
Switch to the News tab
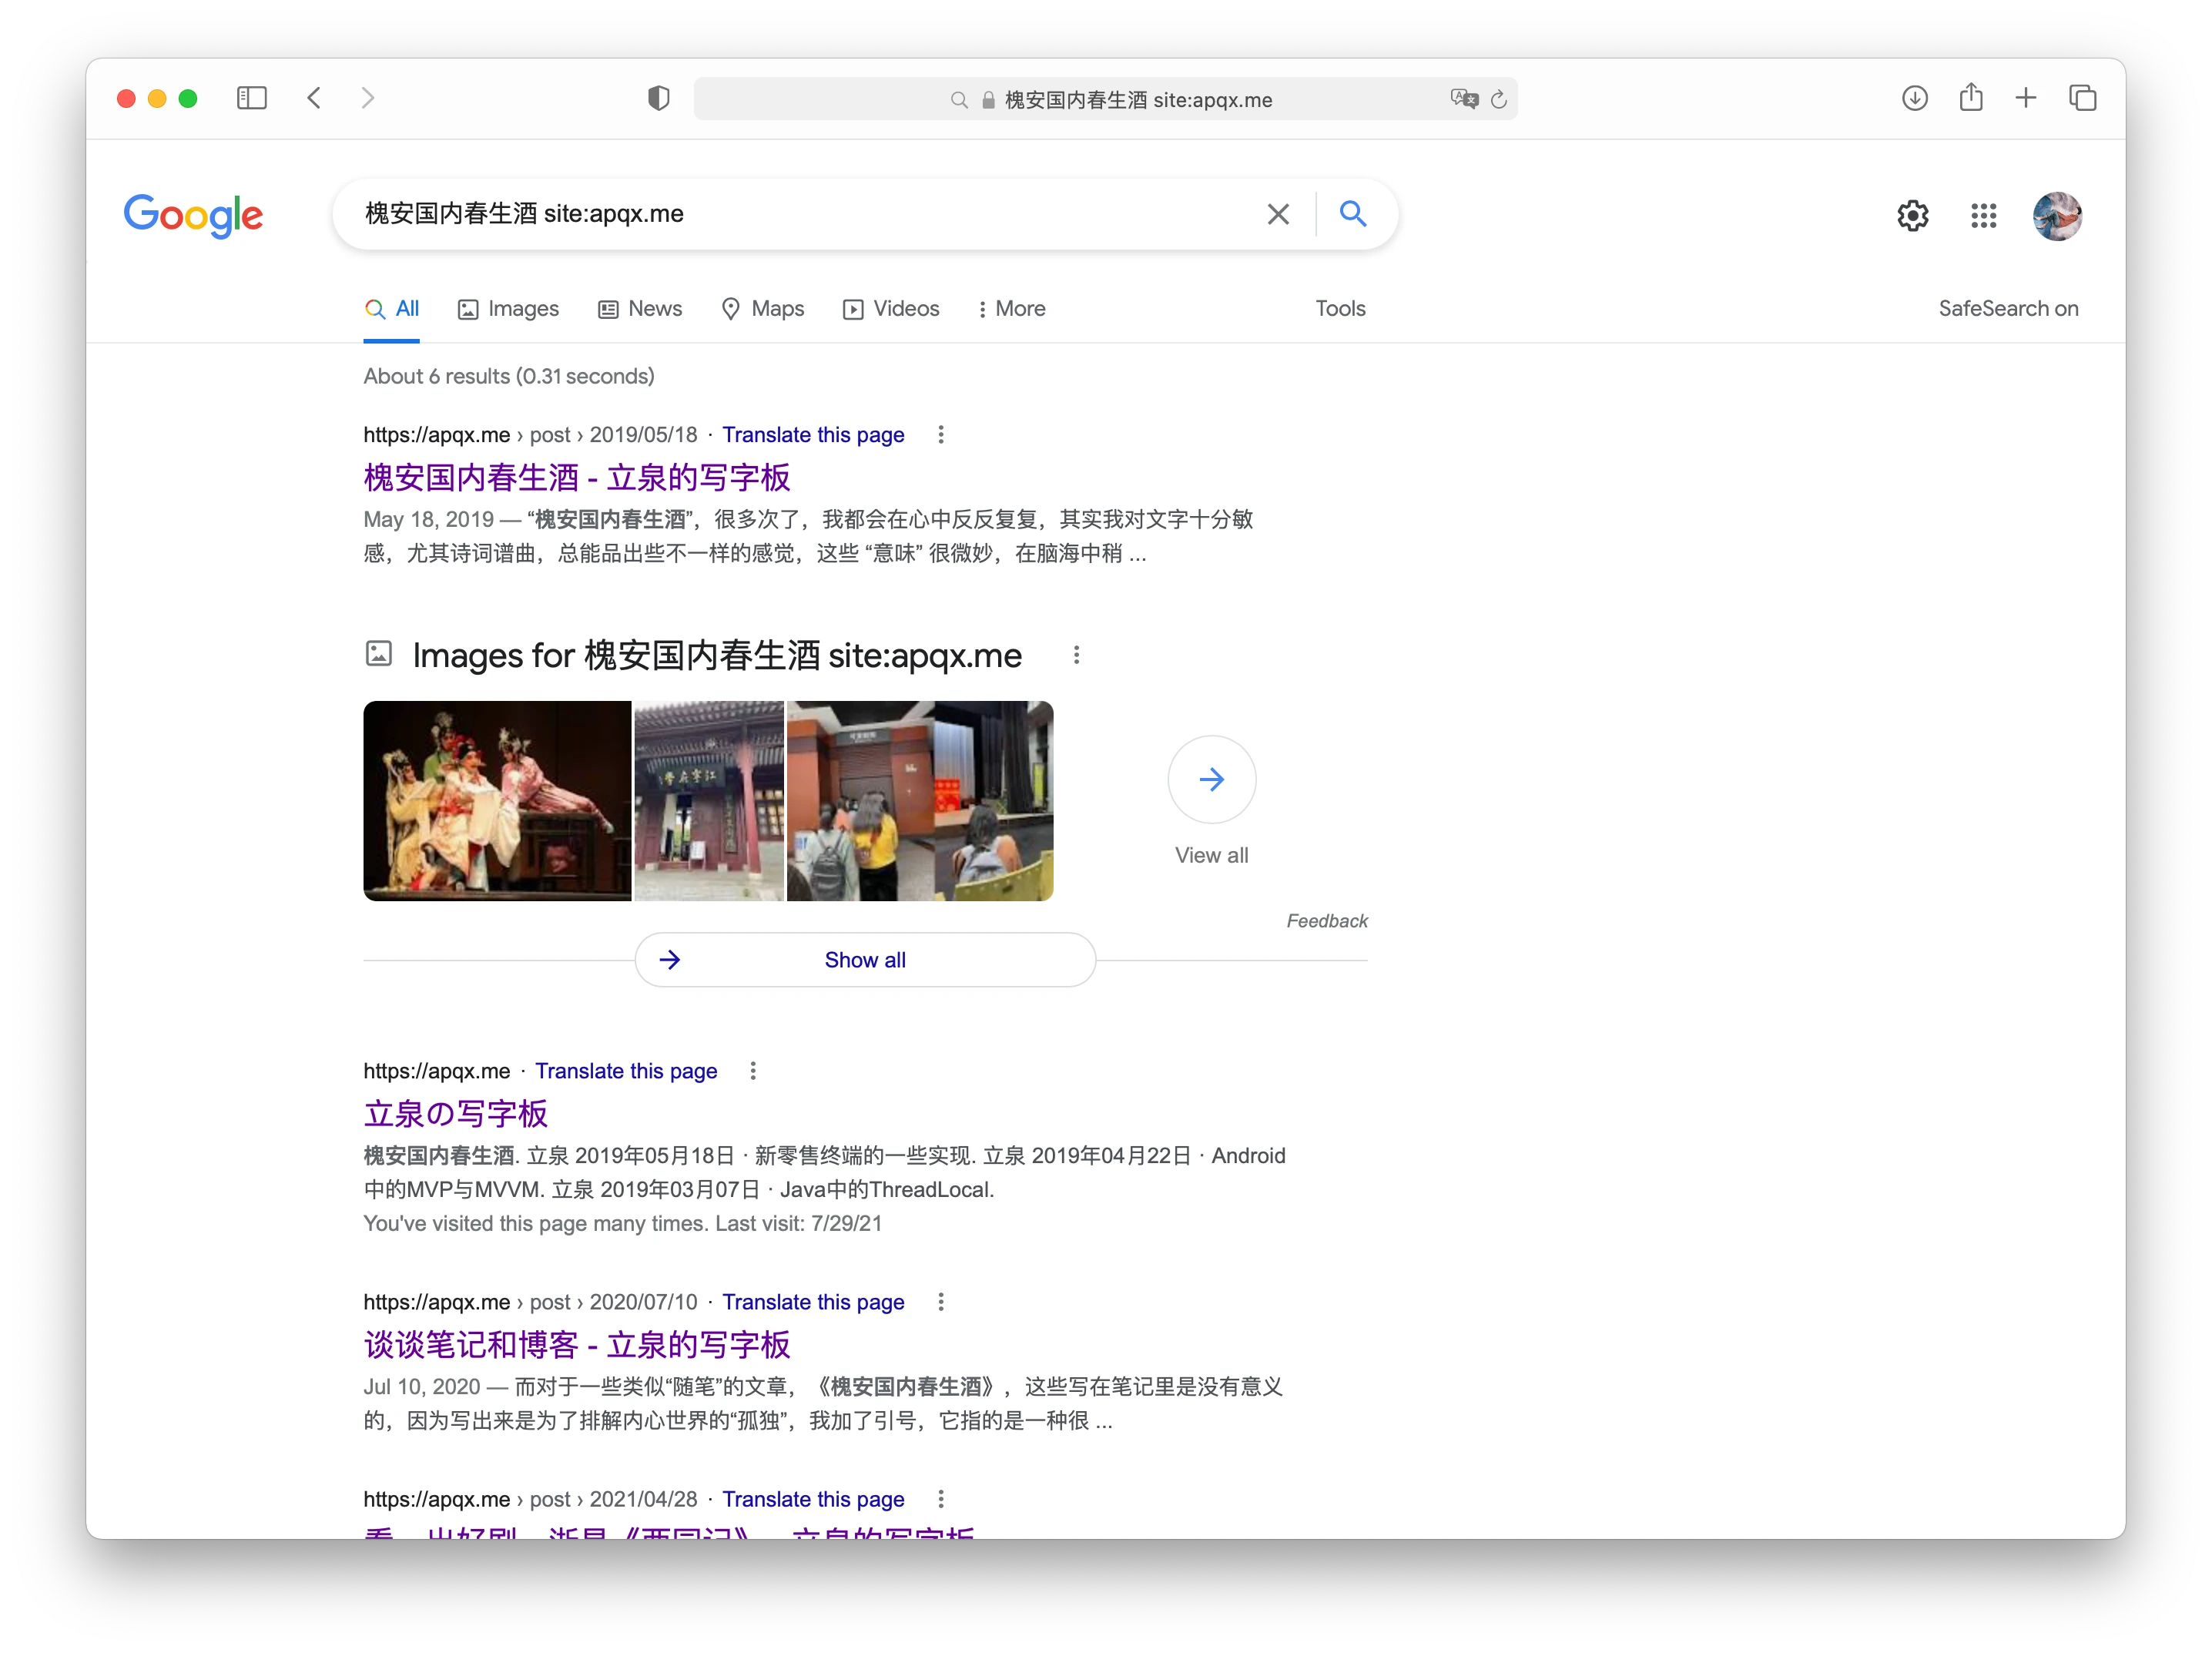pyautogui.click(x=640, y=309)
